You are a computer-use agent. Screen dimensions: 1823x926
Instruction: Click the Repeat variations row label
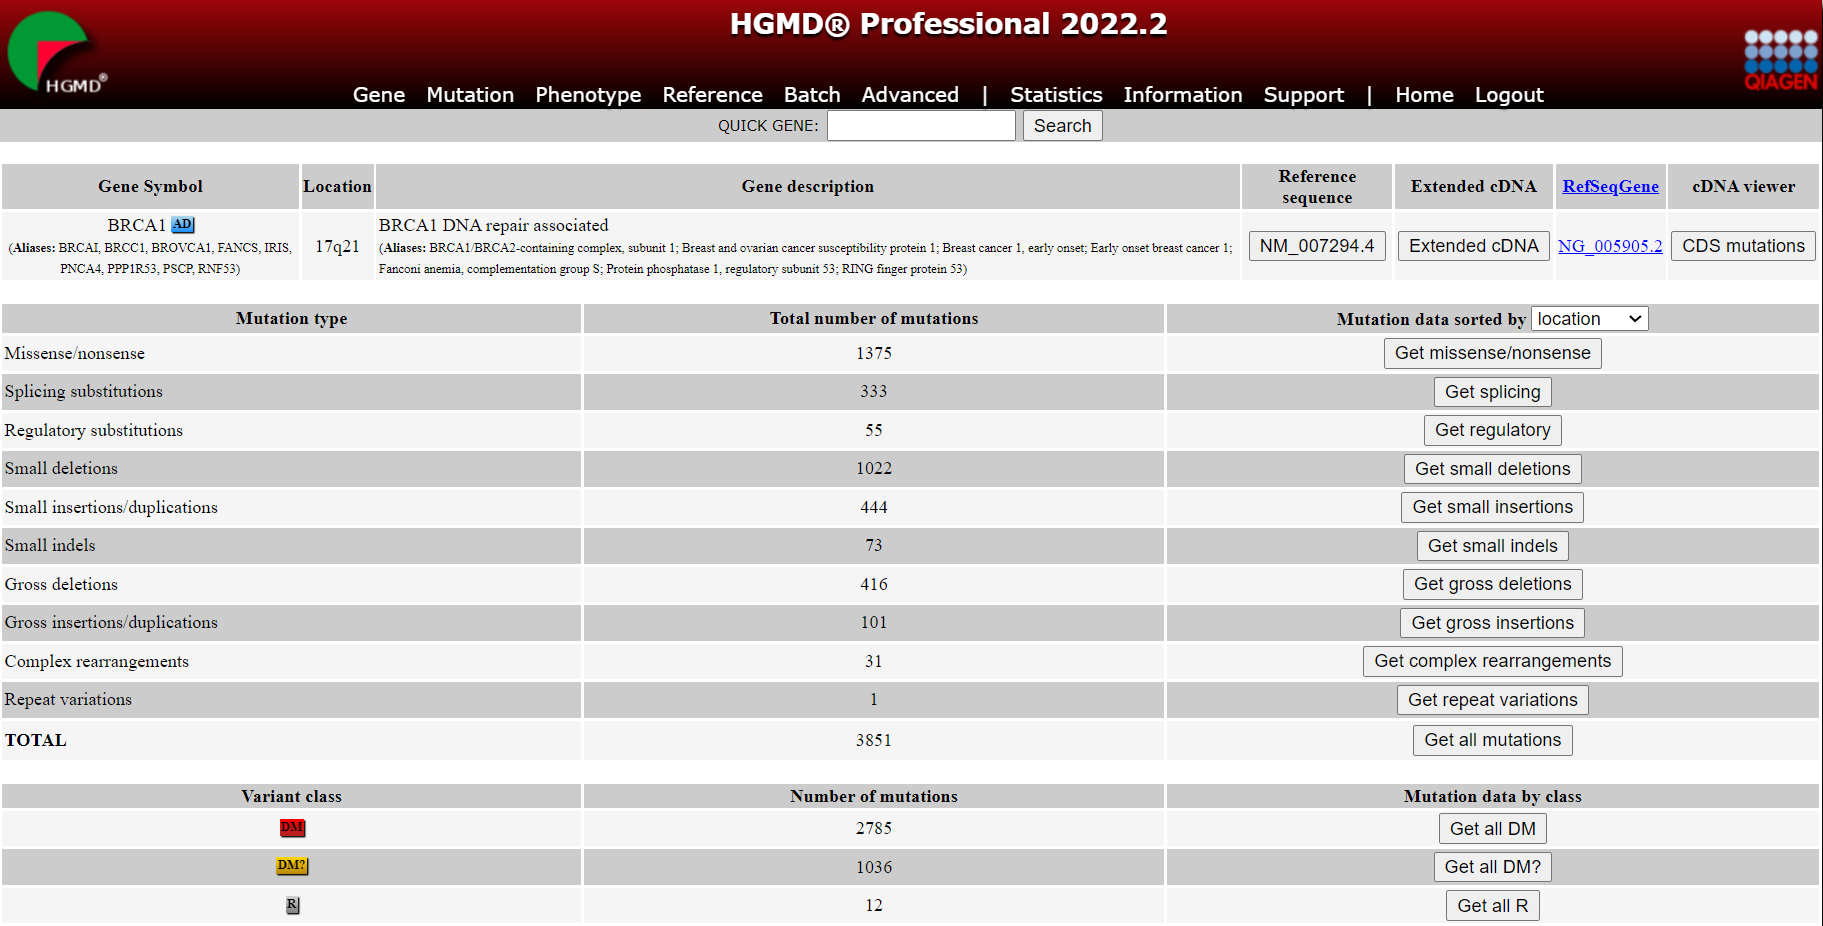click(68, 700)
